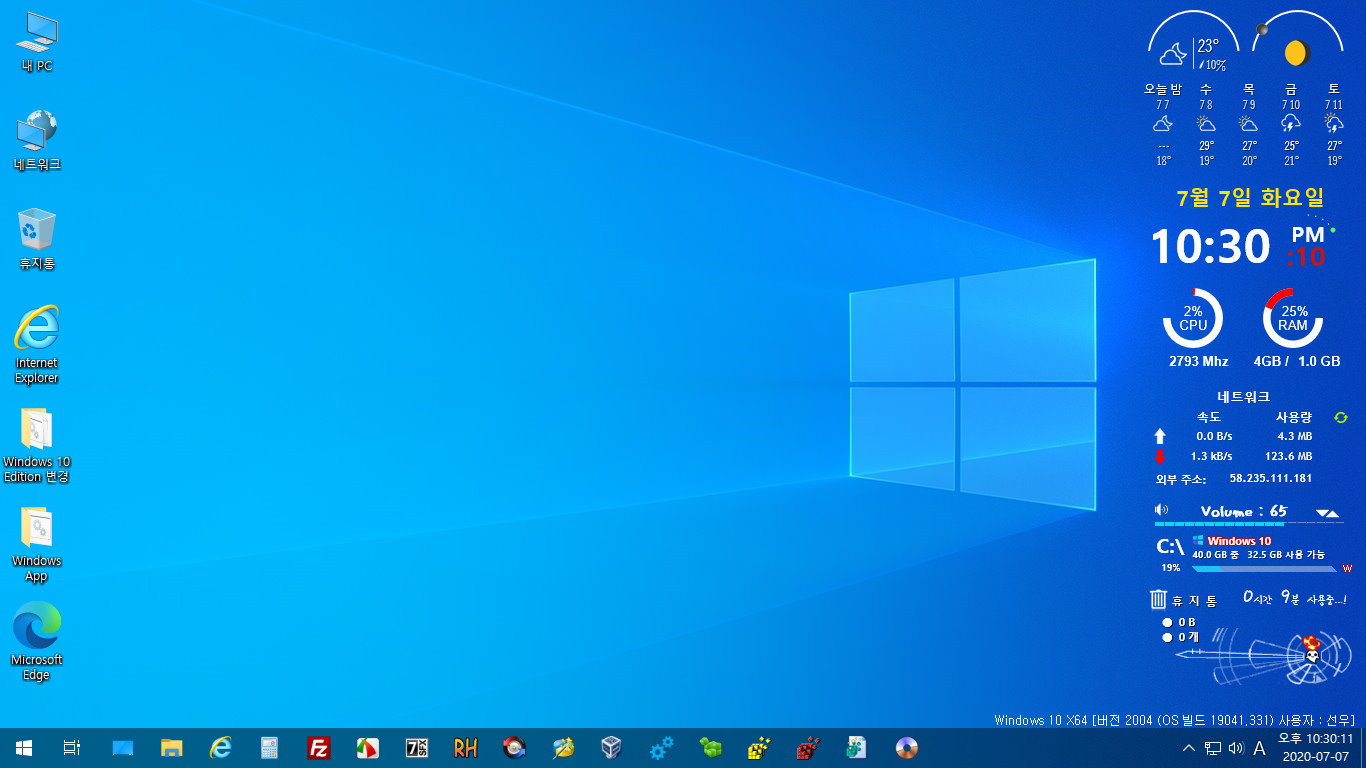Open the 네트워크 desktop icon
This screenshot has width=1366, height=768.
[37, 140]
